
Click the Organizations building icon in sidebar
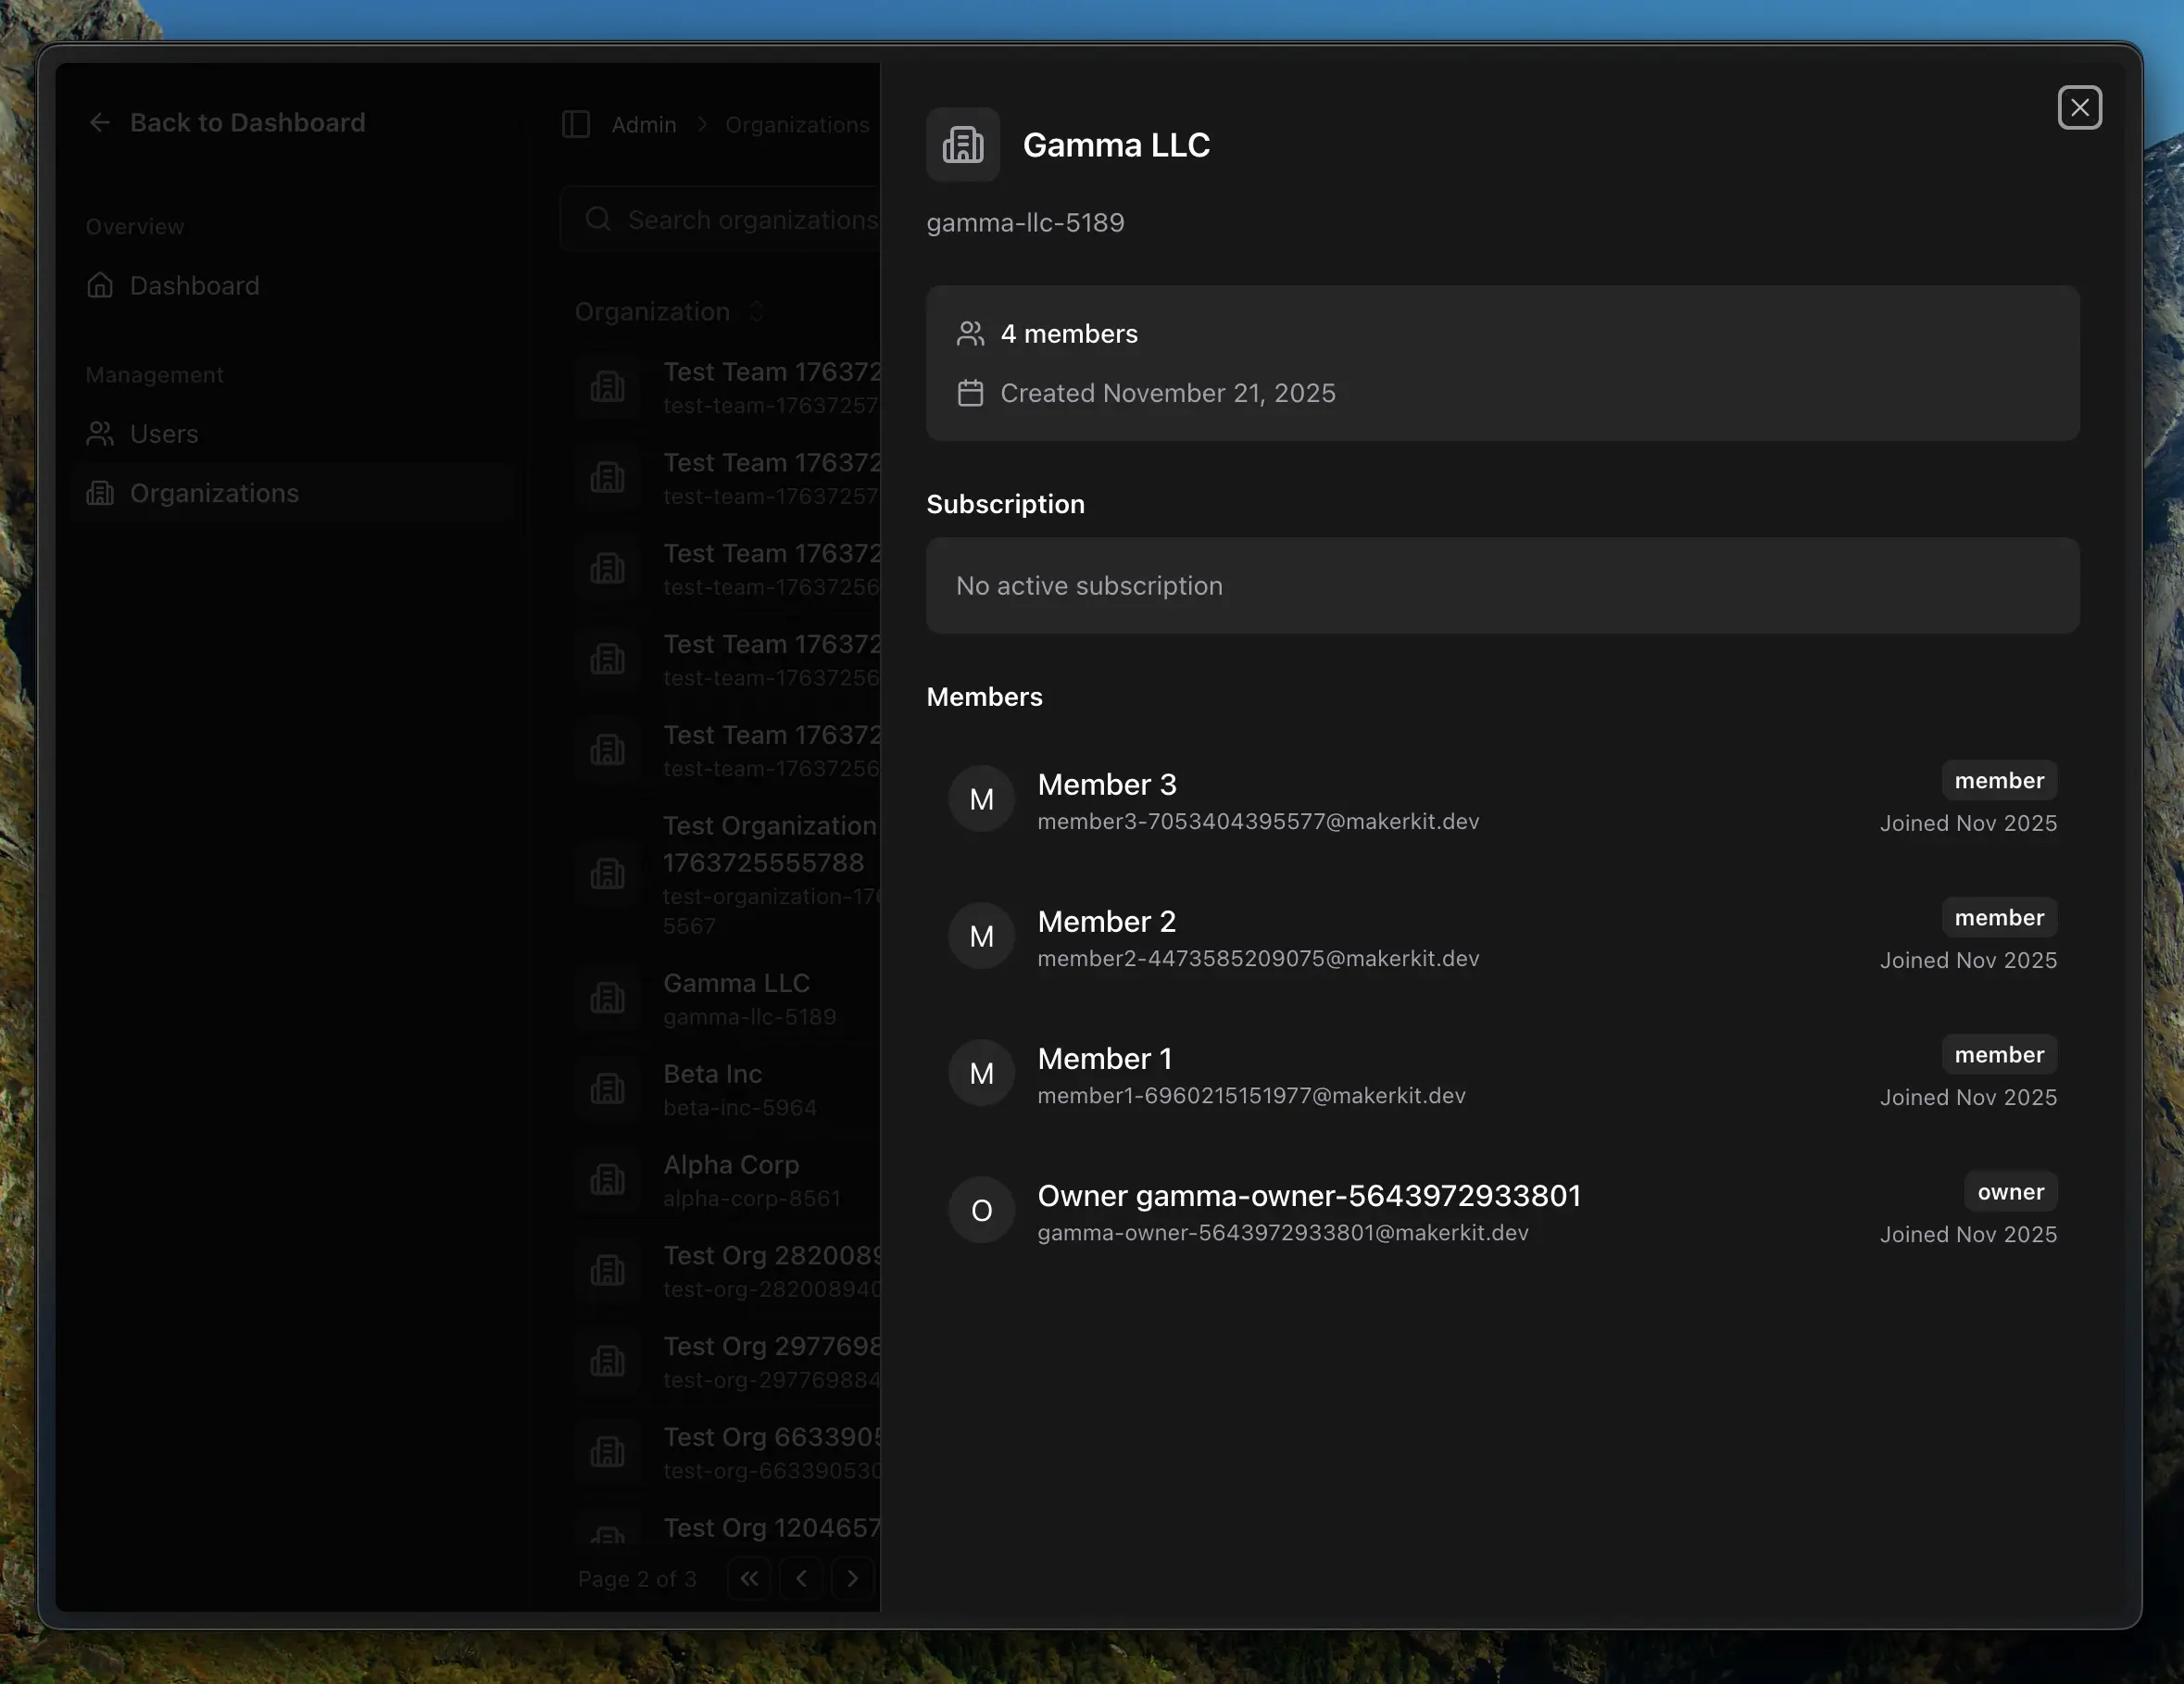(x=100, y=493)
